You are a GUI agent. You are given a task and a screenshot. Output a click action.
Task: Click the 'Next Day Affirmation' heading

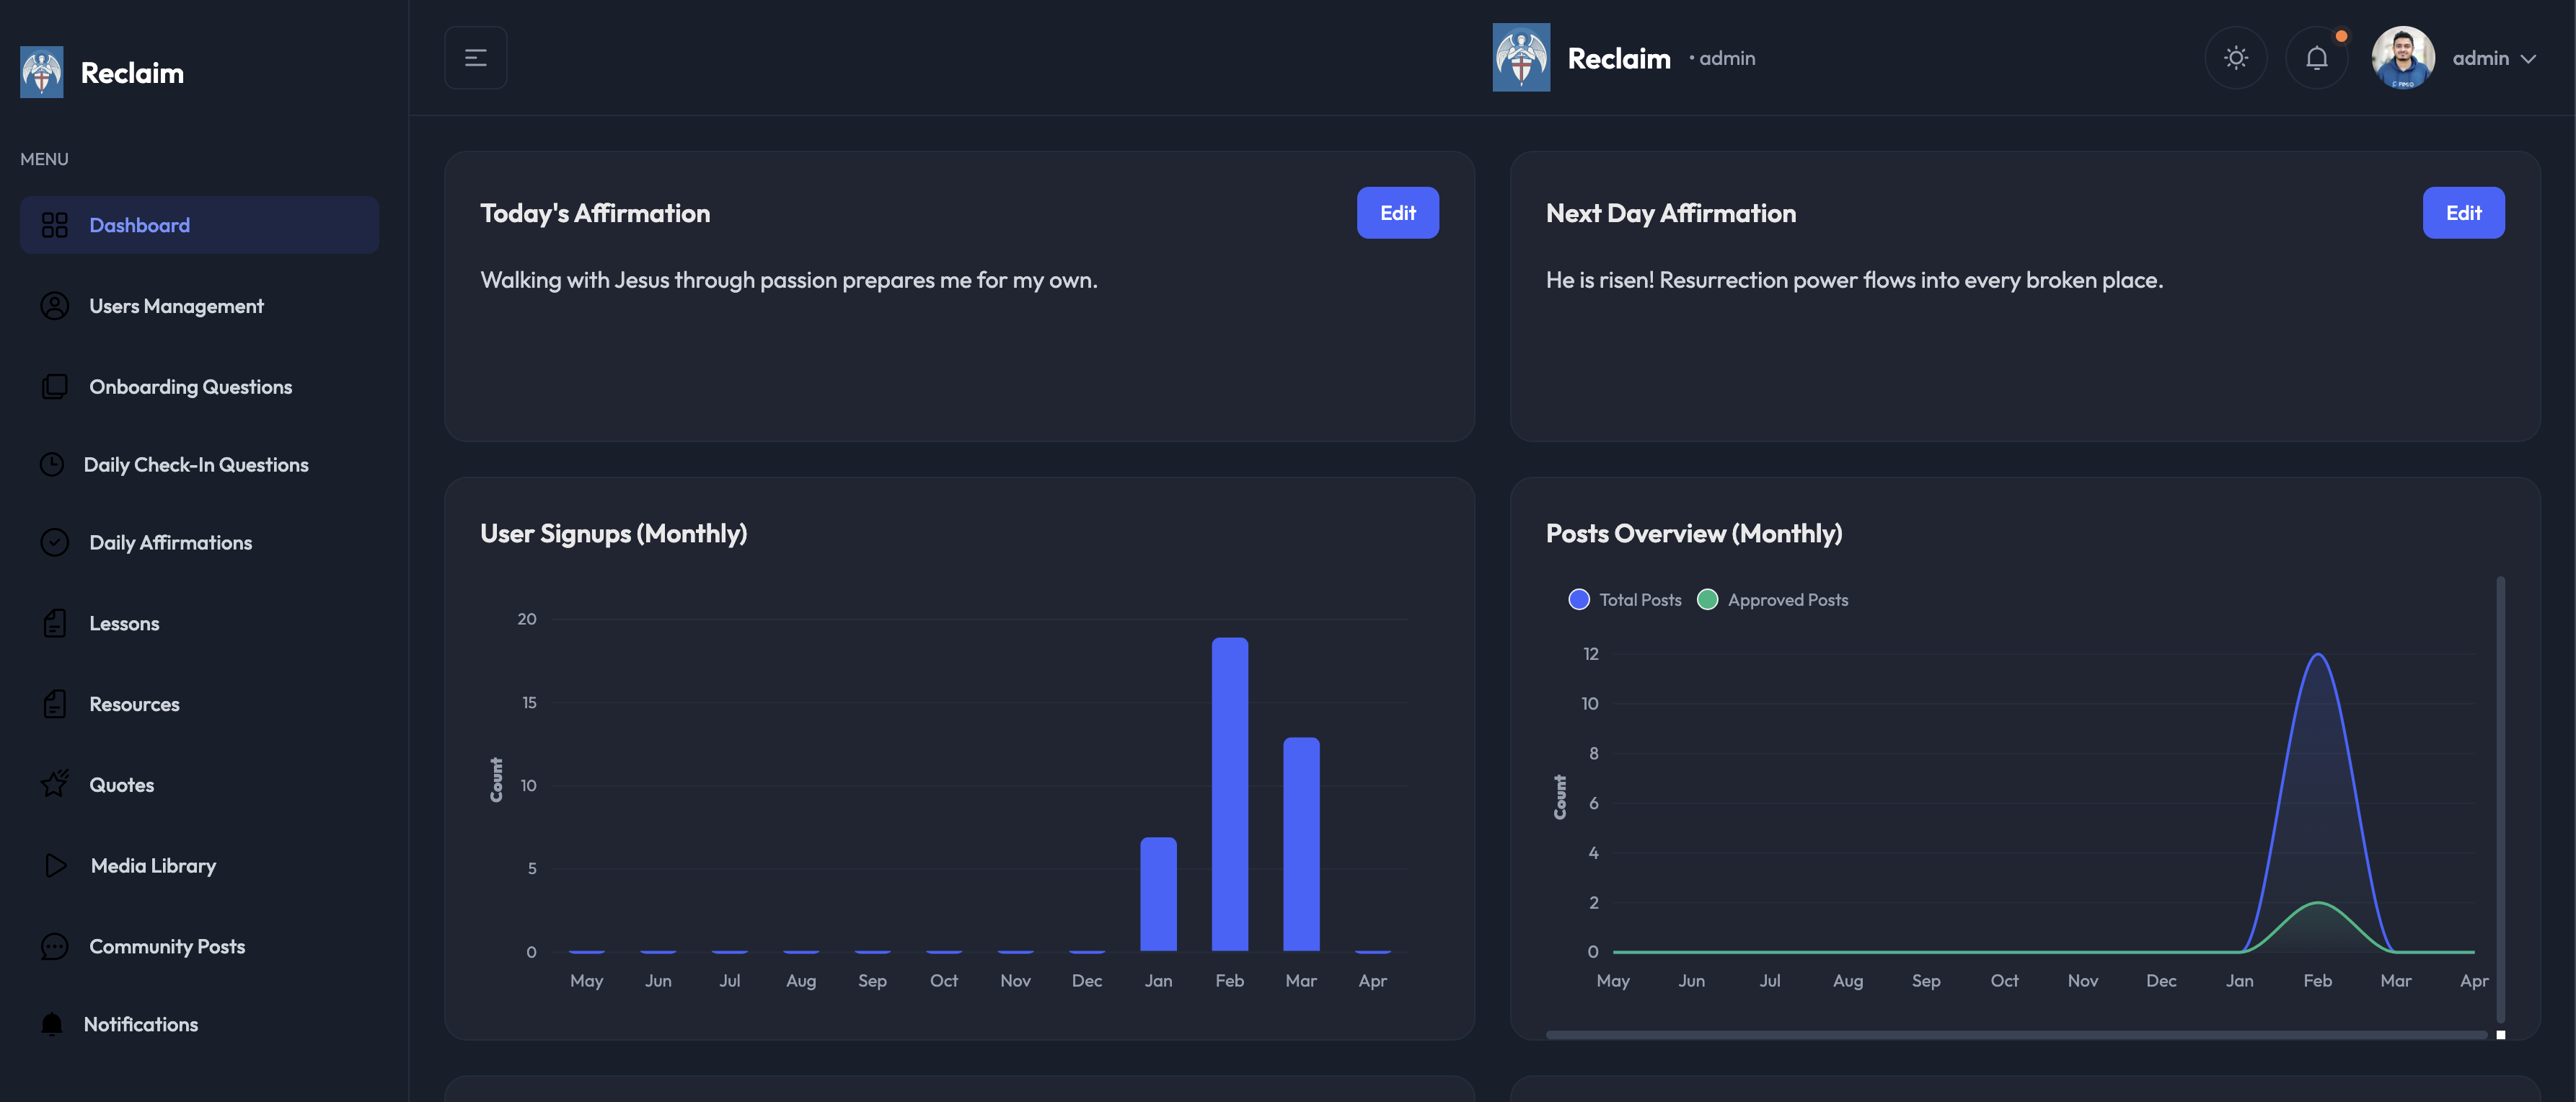point(1670,213)
